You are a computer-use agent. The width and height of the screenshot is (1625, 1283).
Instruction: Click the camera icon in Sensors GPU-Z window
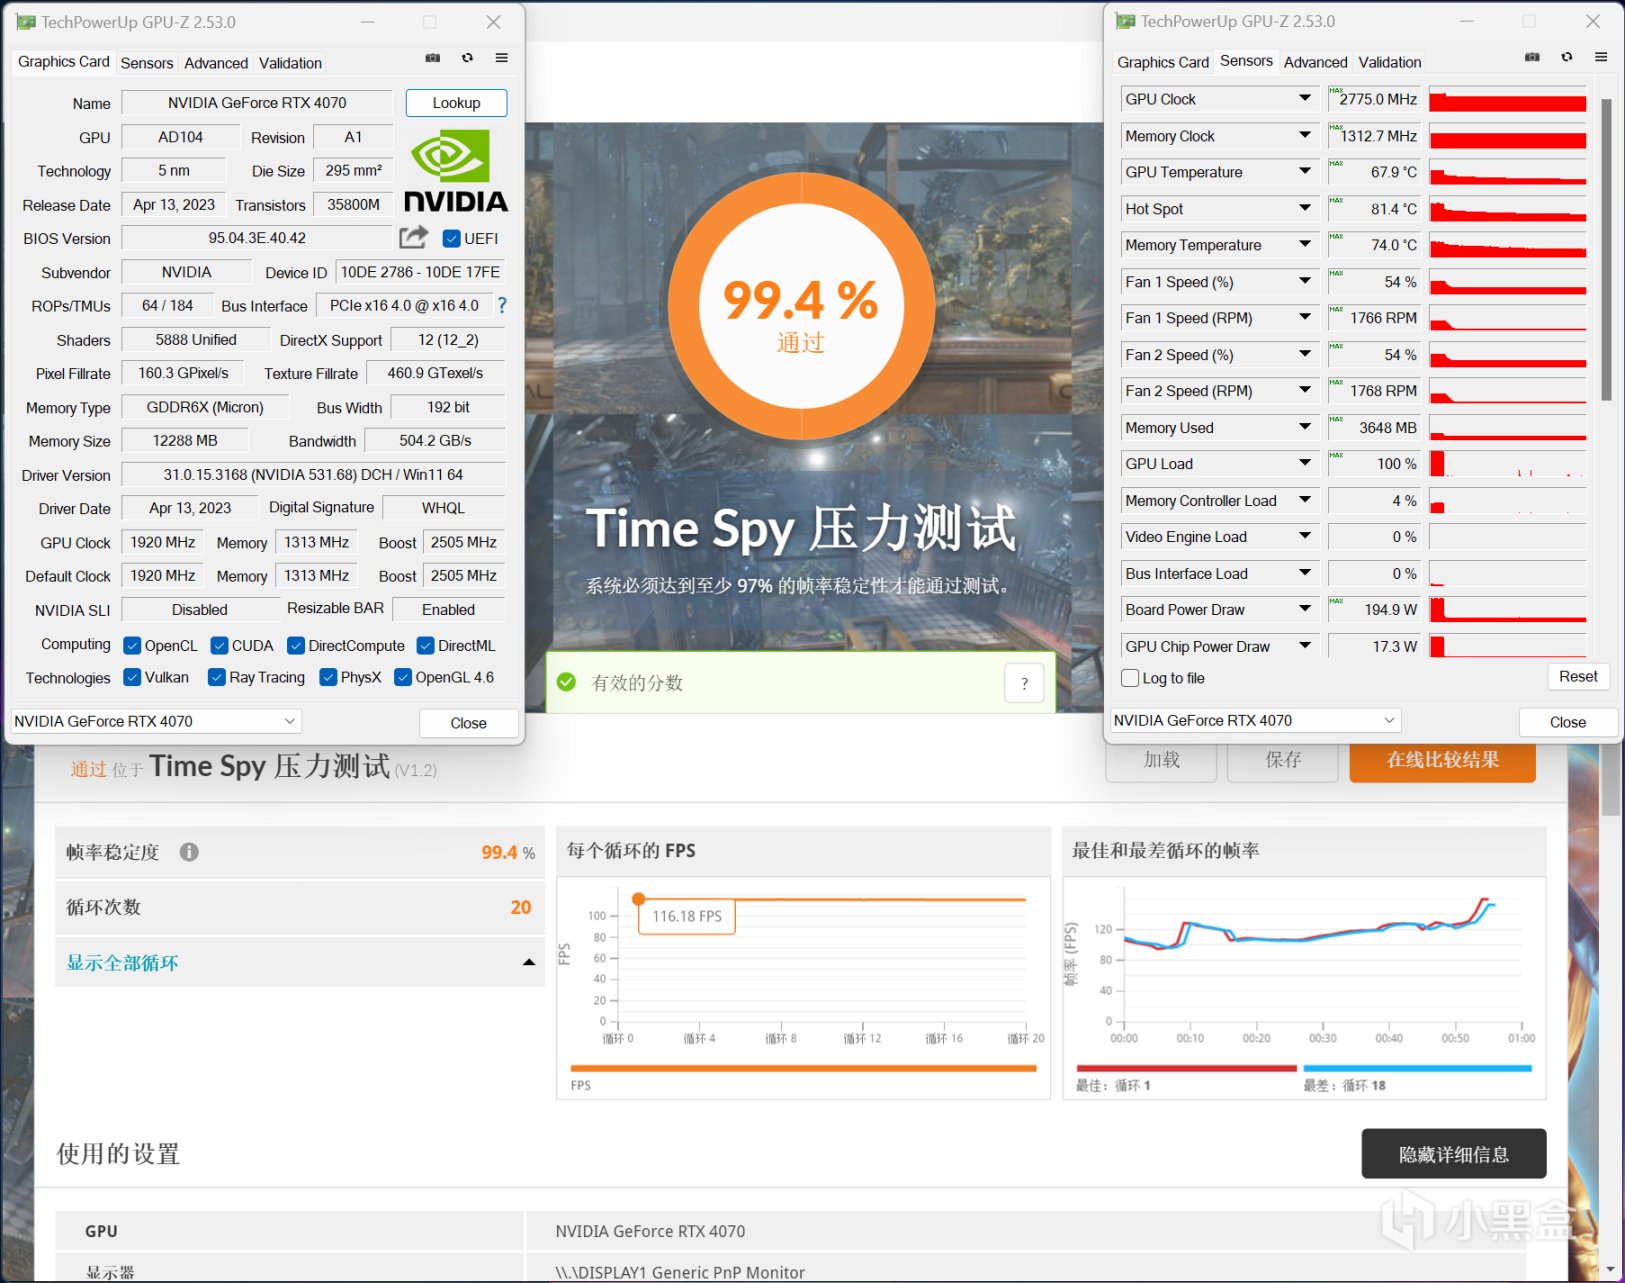(1532, 57)
